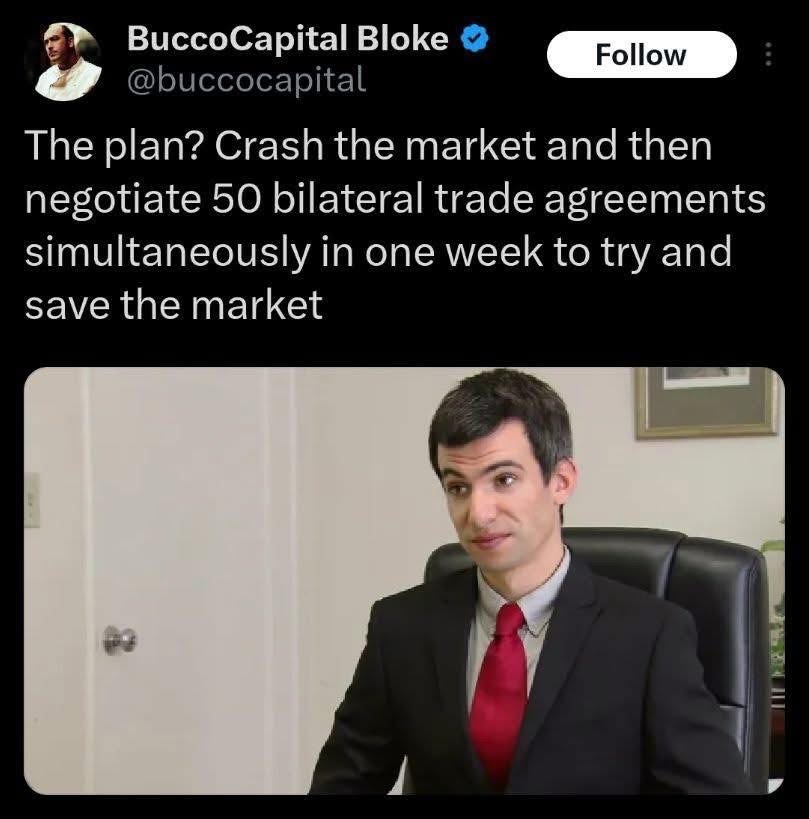Click the blue verified checkmark badge
Image resolution: width=809 pixels, height=819 pixels.
tap(474, 40)
